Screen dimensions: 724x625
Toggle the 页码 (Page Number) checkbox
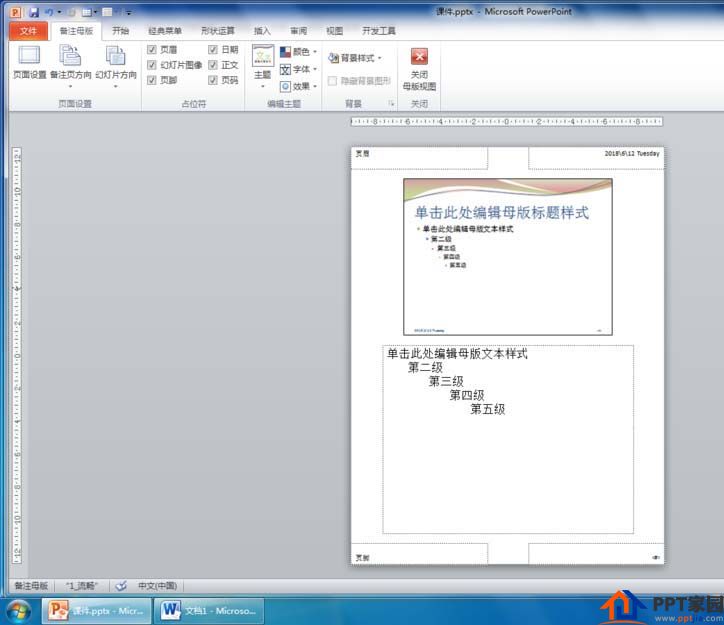pos(212,80)
